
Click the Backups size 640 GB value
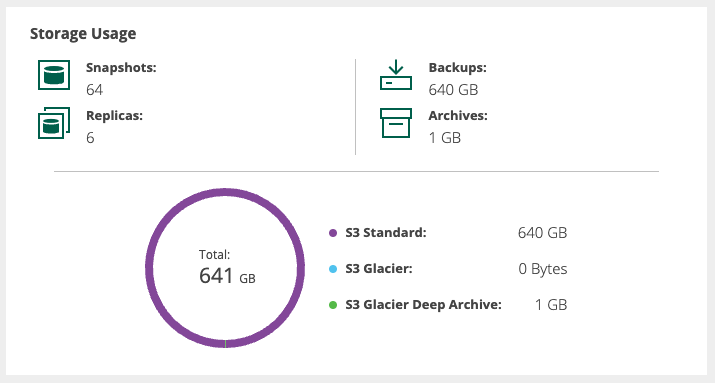(x=453, y=90)
